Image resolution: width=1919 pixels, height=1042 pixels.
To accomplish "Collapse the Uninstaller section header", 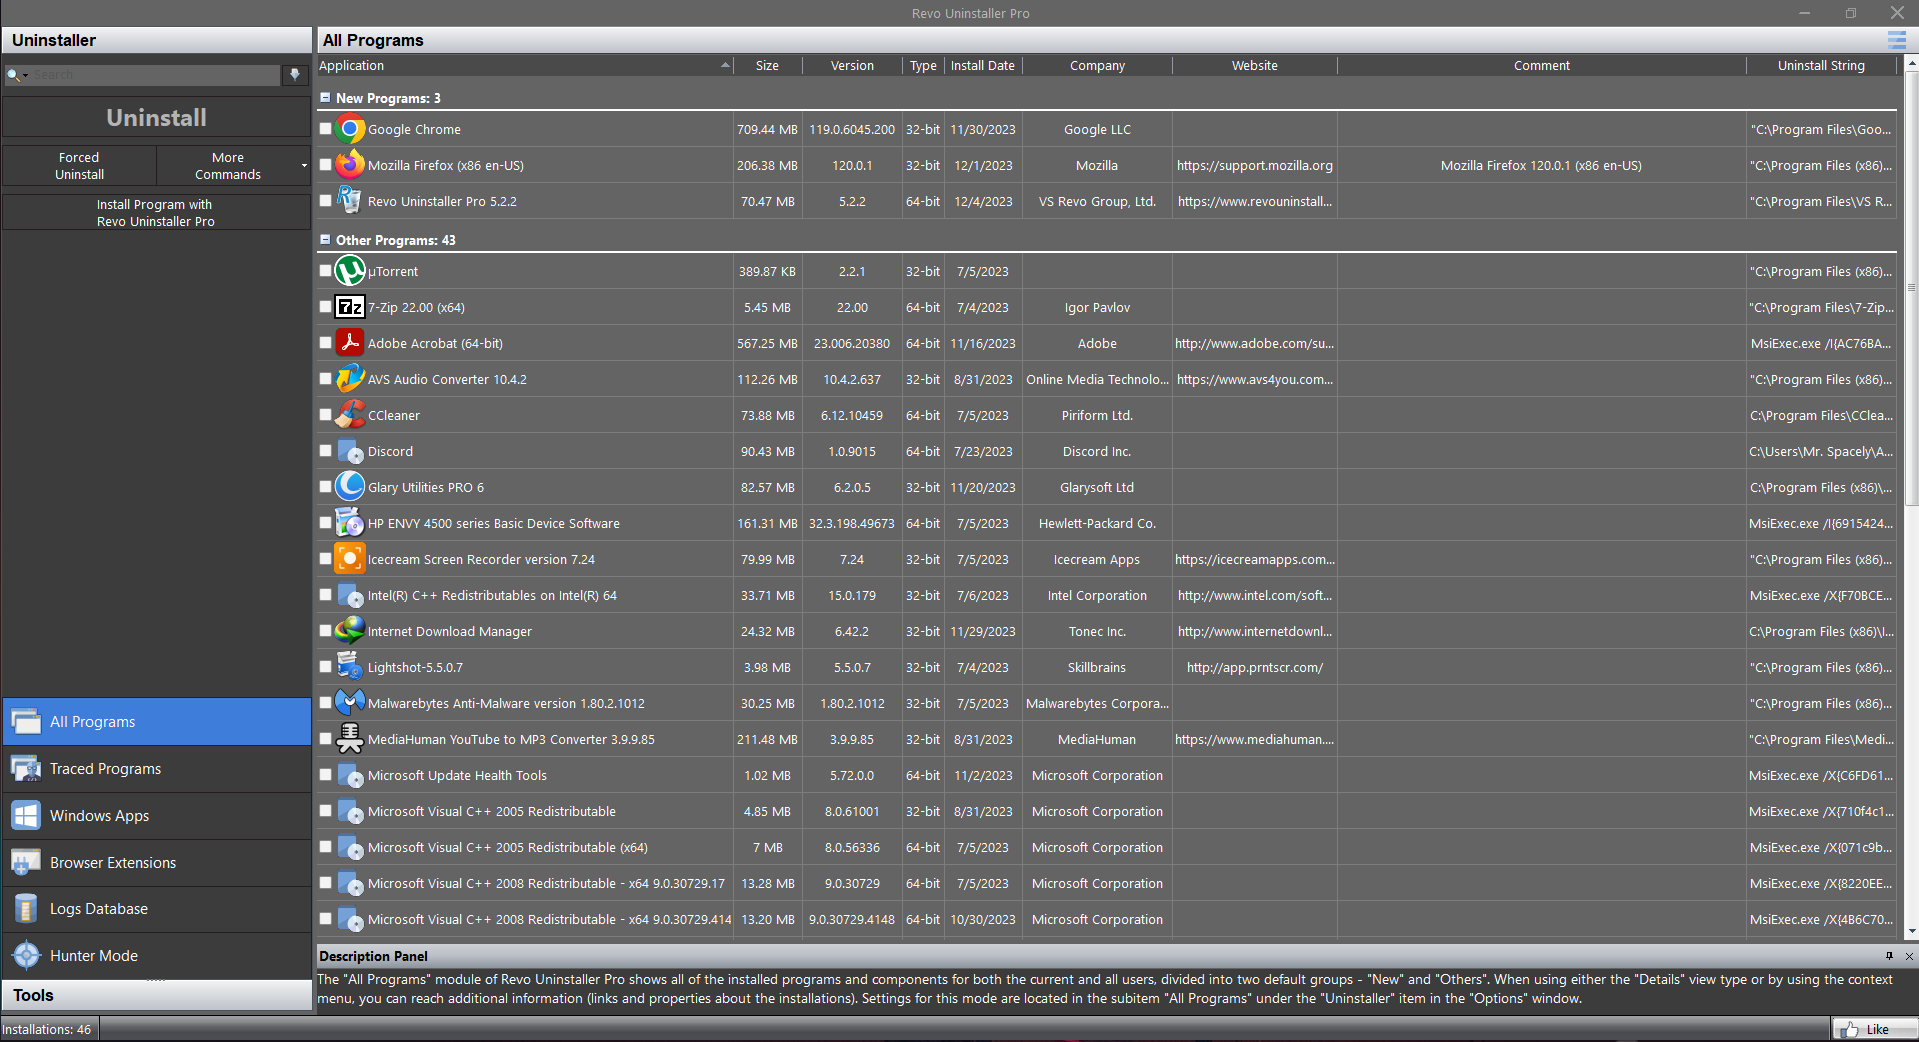I will pos(157,40).
